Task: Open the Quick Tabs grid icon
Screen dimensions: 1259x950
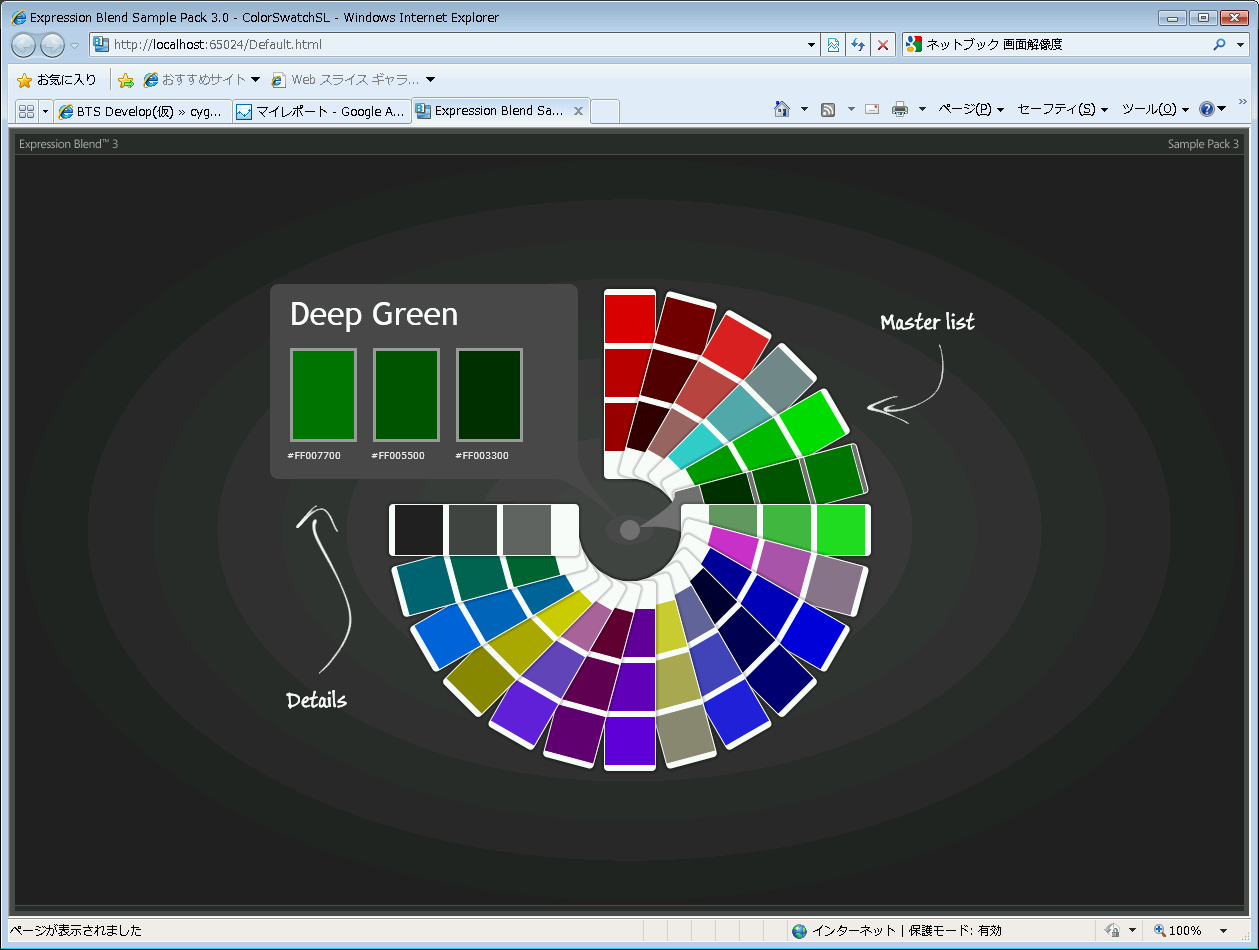Action: tap(26, 111)
